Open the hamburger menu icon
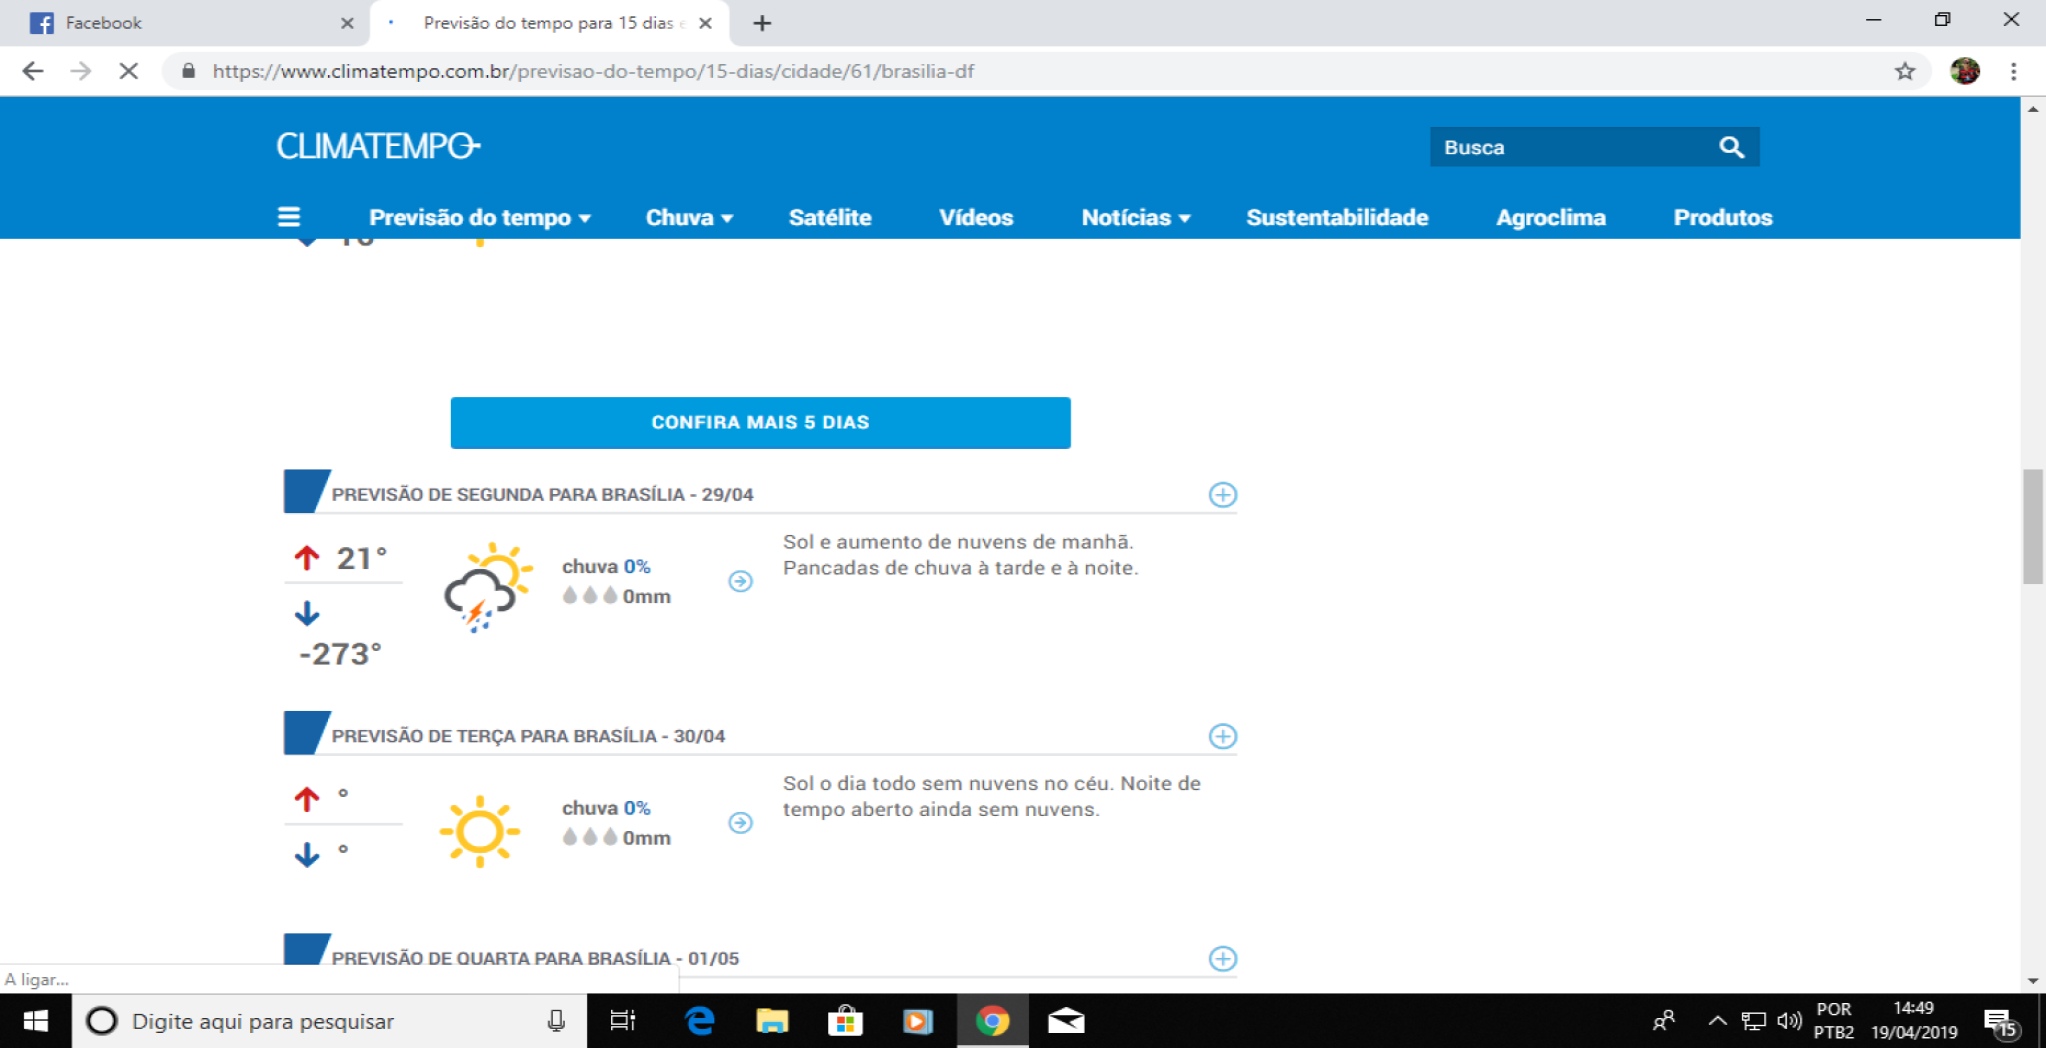Image resolution: width=2046 pixels, height=1048 pixels. tap(289, 217)
